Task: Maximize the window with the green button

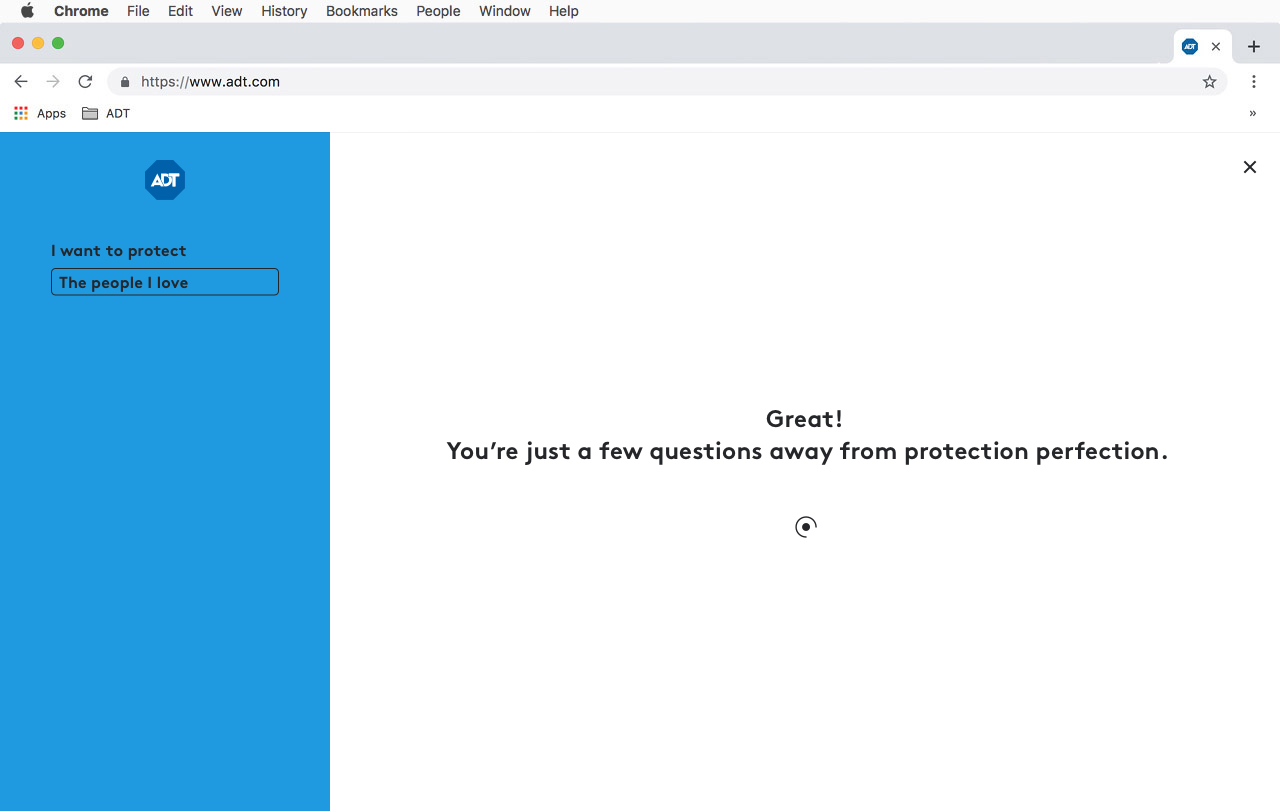Action: [58, 43]
